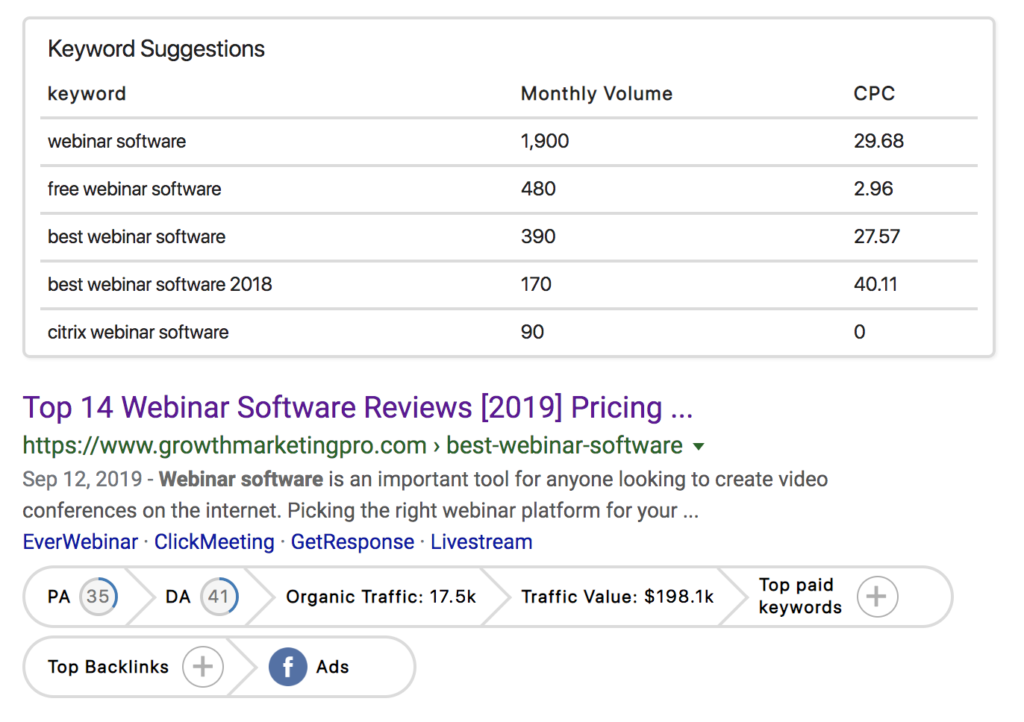Click the Facebook icon next to Ads
The height and width of the screenshot is (722, 1024).
(287, 667)
